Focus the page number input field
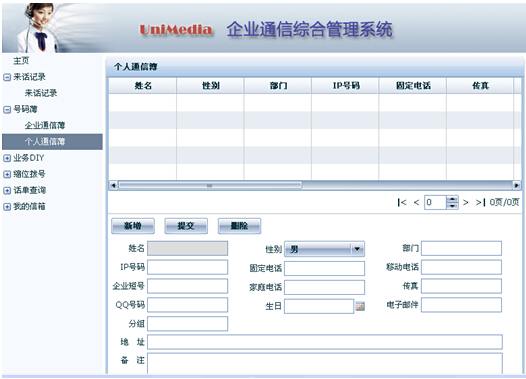Screen dimensions: 526x379 (435, 202)
